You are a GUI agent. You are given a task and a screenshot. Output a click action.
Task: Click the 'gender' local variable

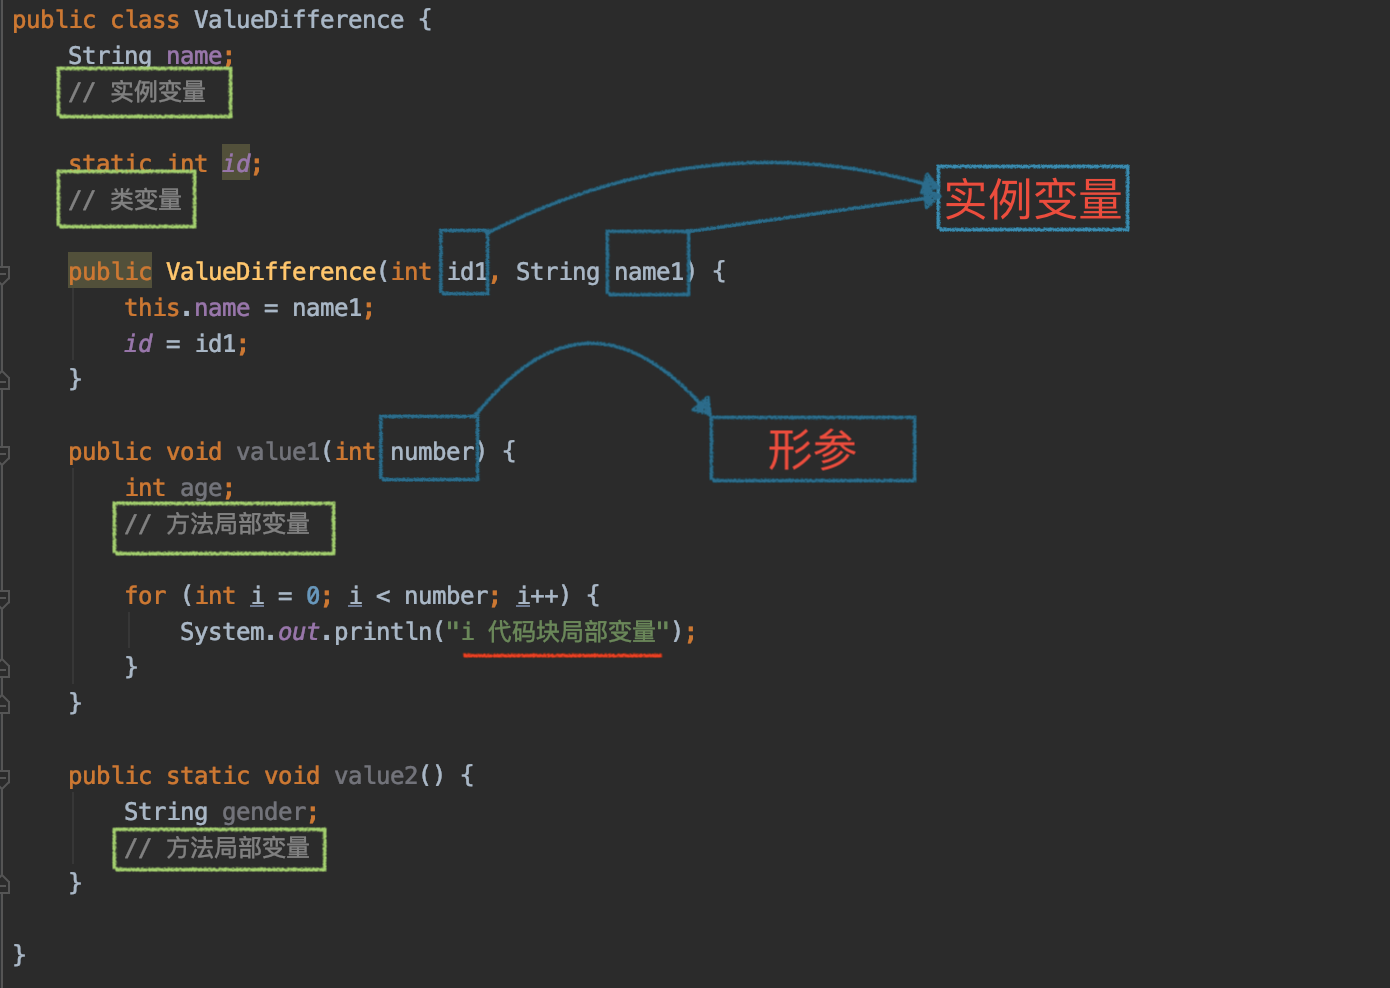[264, 812]
